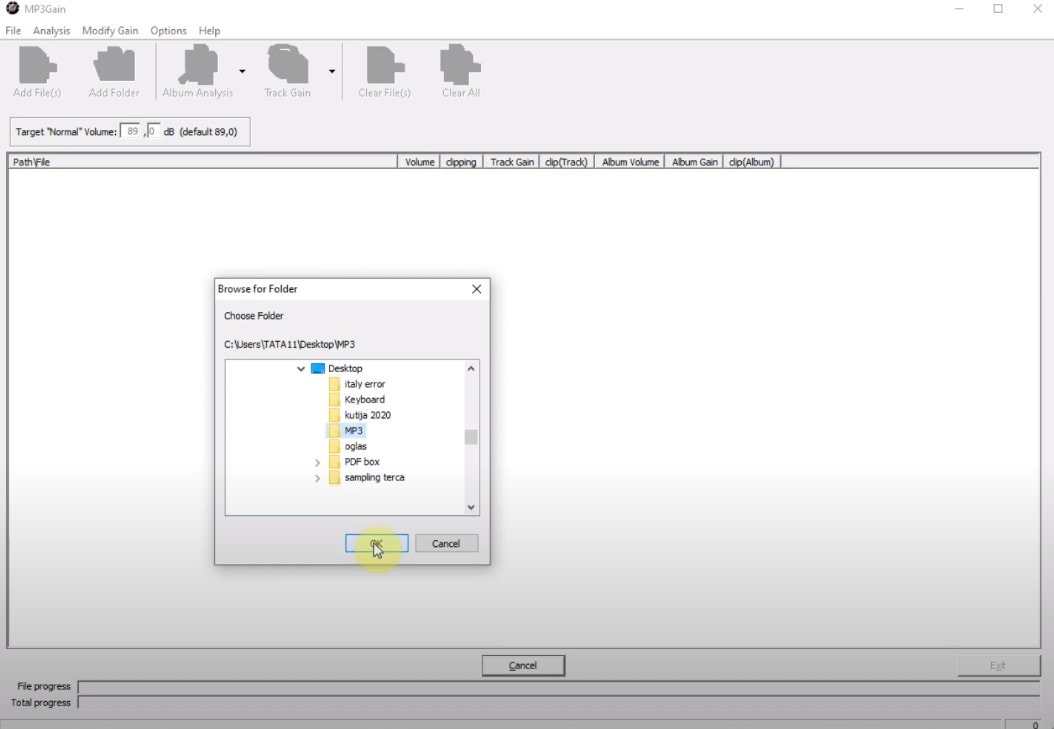Click the Add File(s) toolbar icon
This screenshot has height=729, width=1054.
point(37,65)
